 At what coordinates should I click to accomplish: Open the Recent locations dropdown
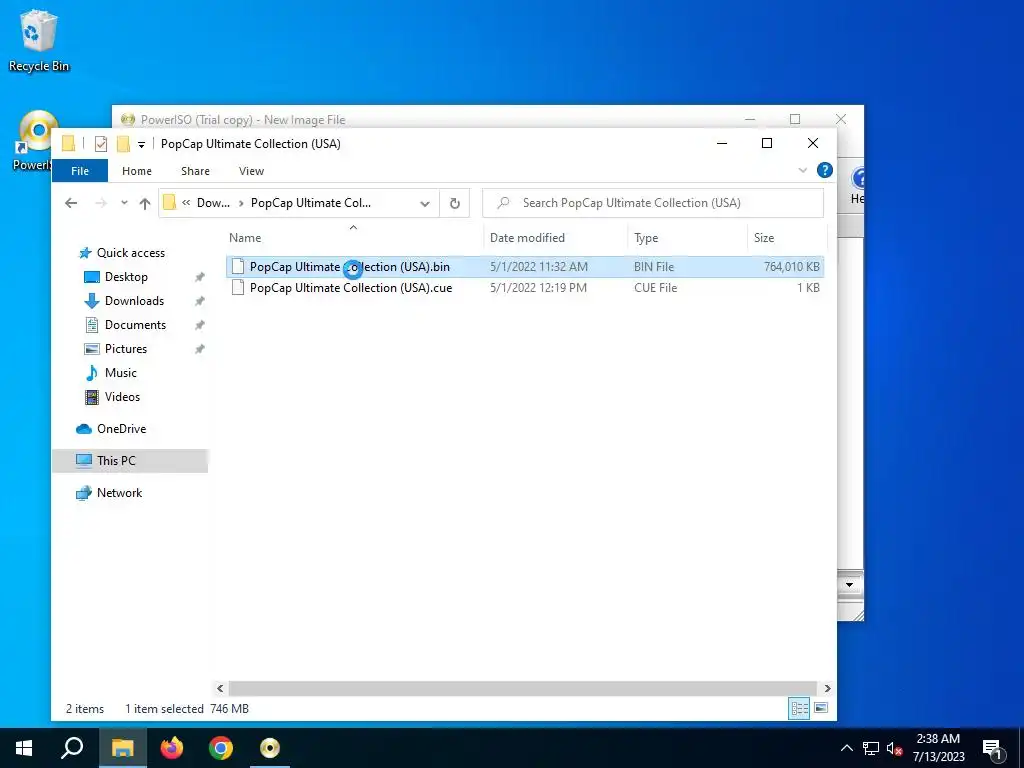coord(124,203)
